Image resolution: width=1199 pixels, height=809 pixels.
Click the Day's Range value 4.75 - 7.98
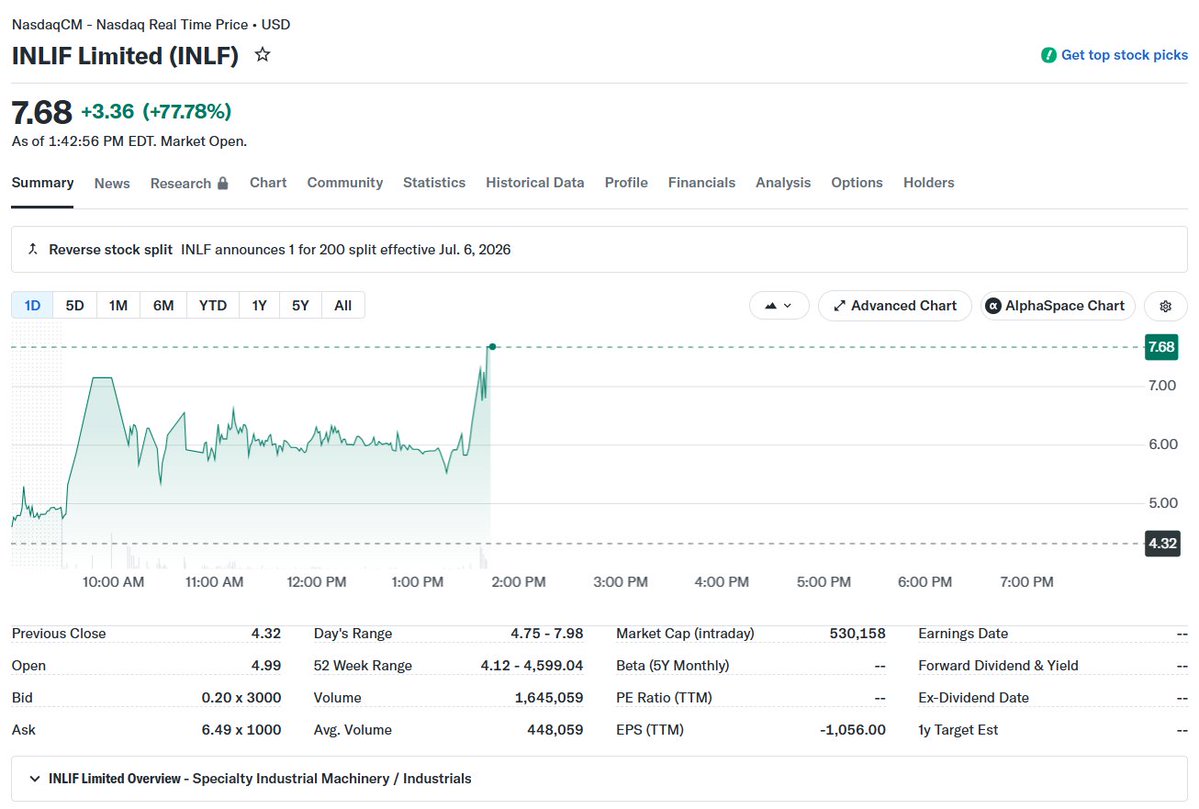tap(547, 633)
